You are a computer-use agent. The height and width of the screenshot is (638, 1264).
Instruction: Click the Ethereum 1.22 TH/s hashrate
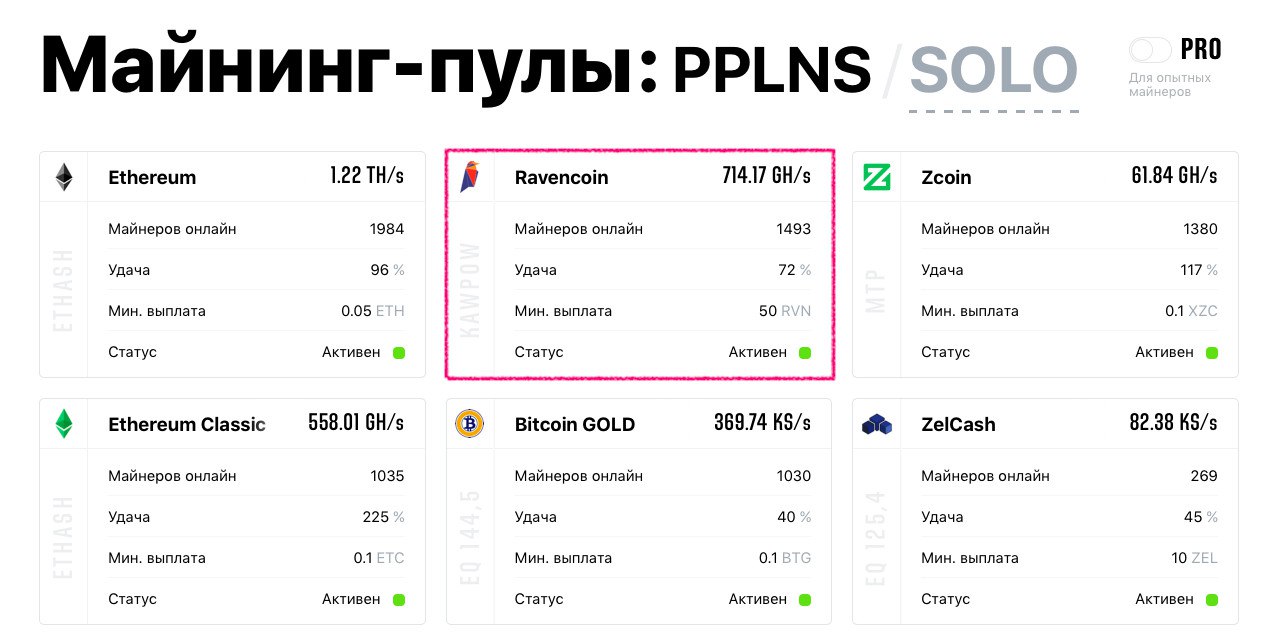tap(367, 176)
